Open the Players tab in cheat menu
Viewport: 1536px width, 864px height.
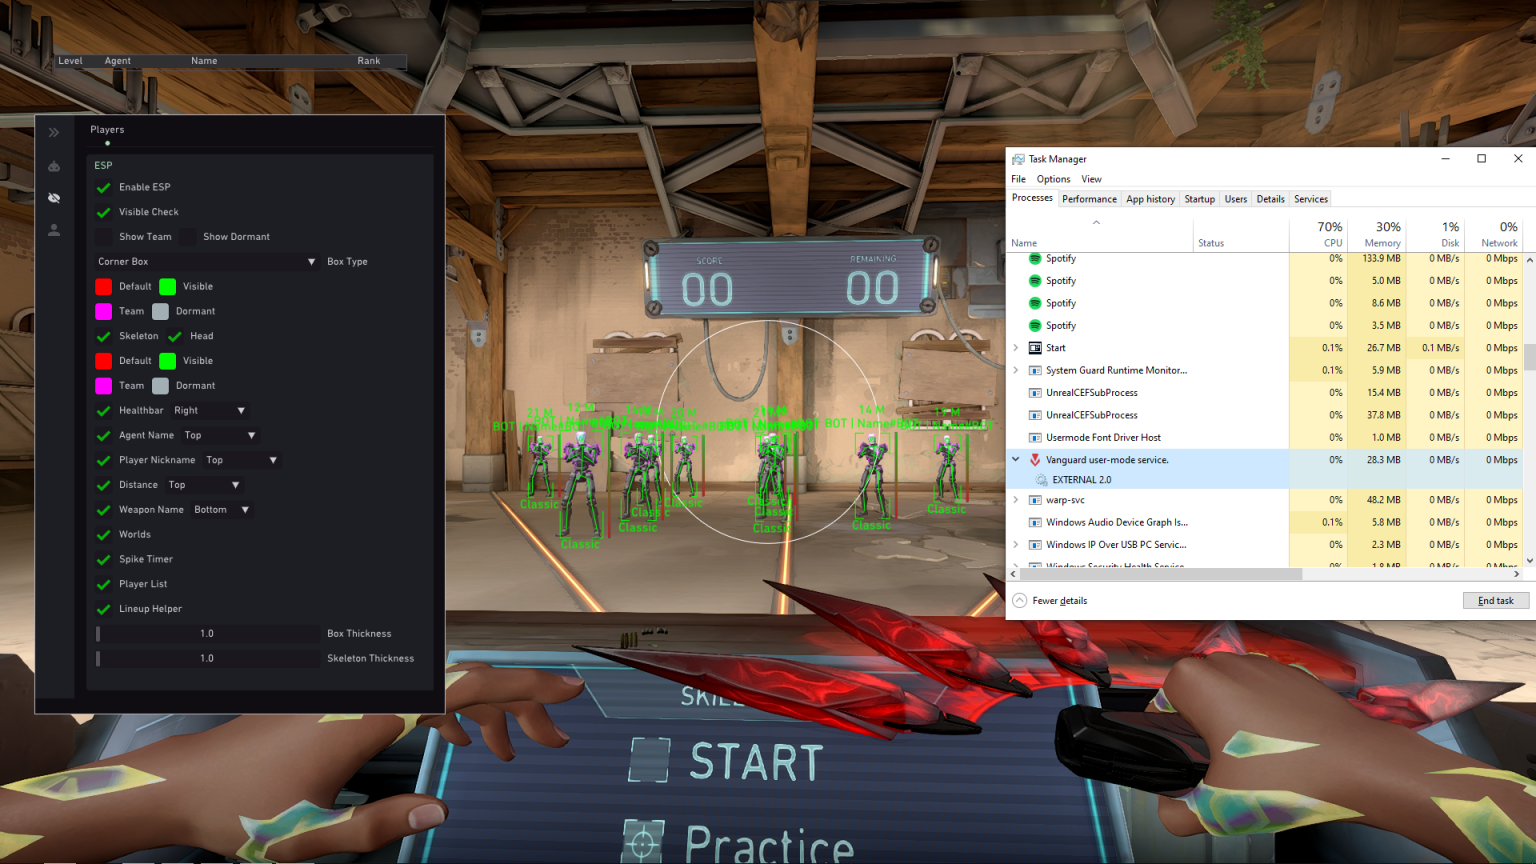(107, 130)
